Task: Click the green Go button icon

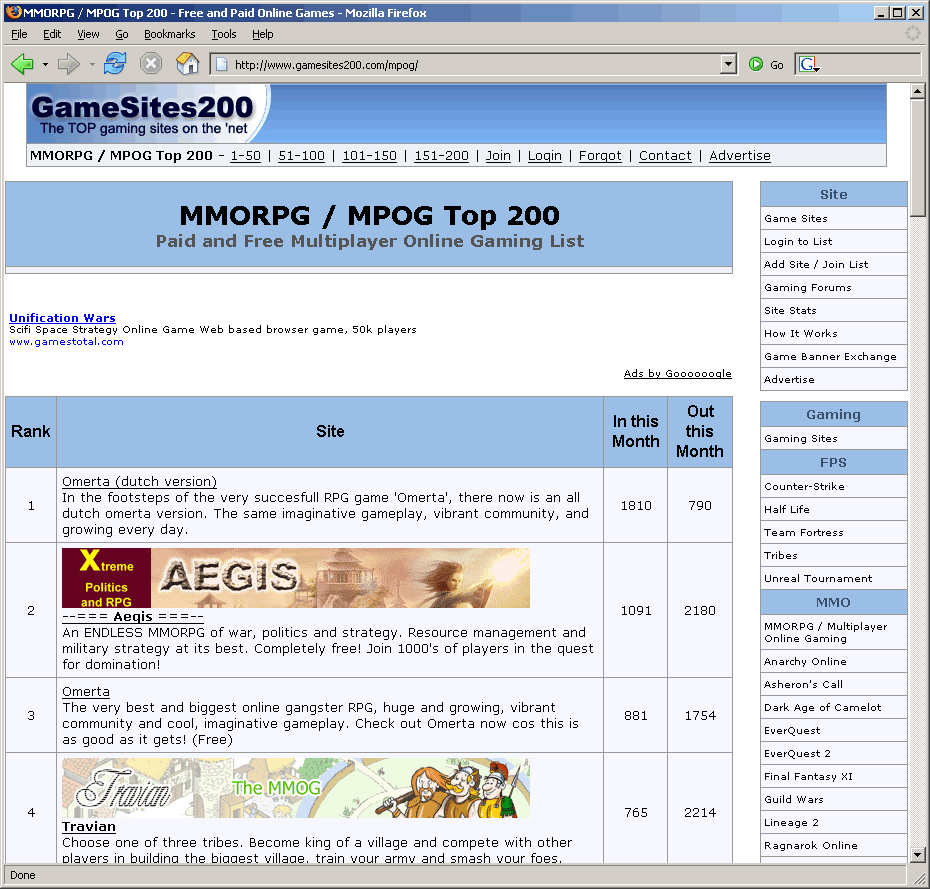Action: [x=756, y=64]
